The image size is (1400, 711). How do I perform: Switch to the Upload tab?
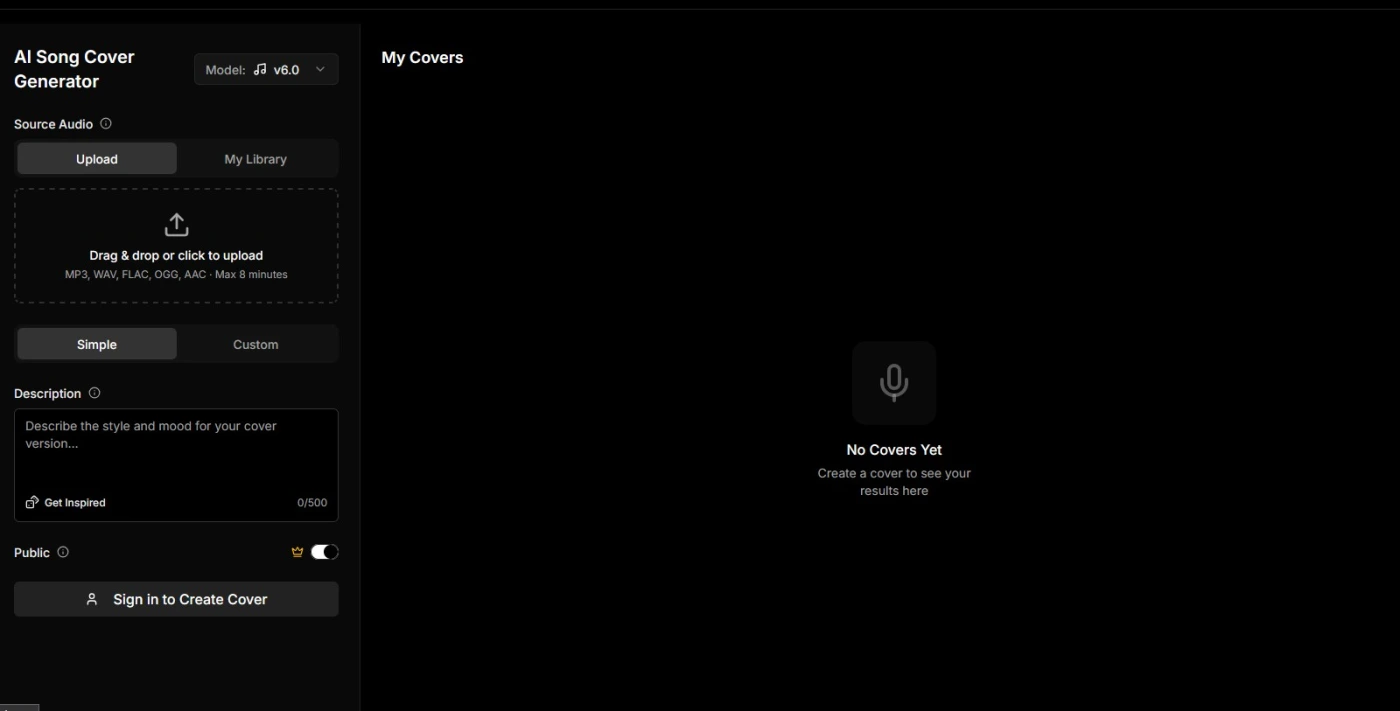point(97,159)
